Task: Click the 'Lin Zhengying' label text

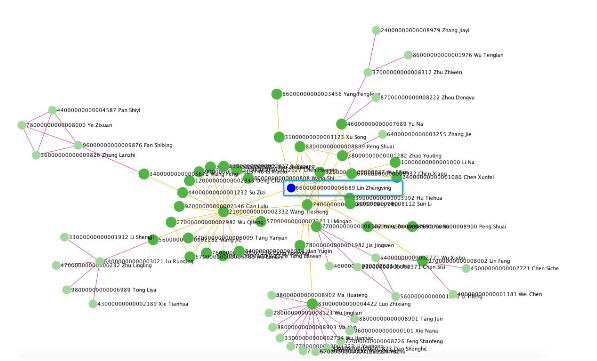Action: pyautogui.click(x=374, y=188)
